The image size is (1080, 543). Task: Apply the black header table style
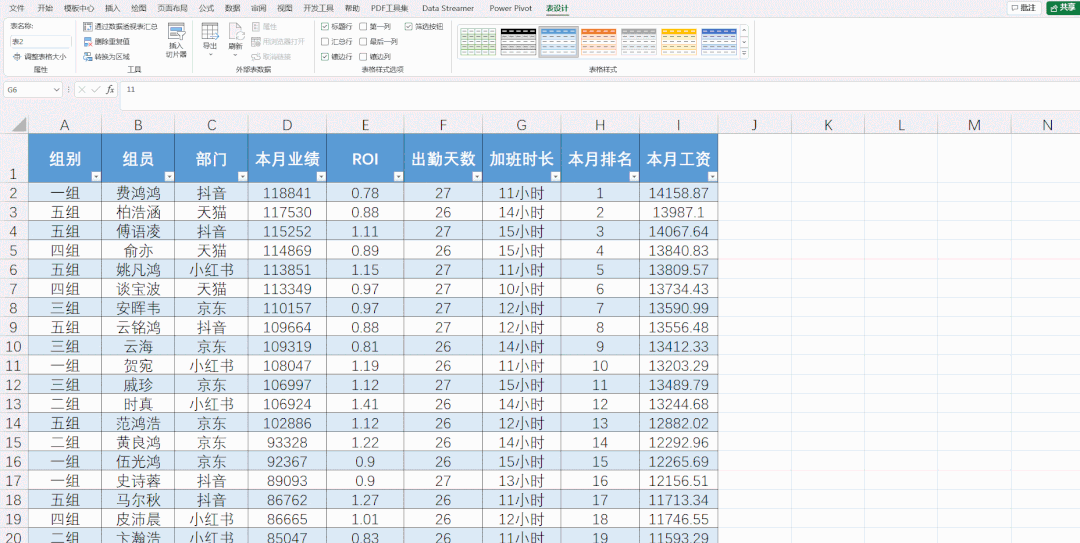518,41
